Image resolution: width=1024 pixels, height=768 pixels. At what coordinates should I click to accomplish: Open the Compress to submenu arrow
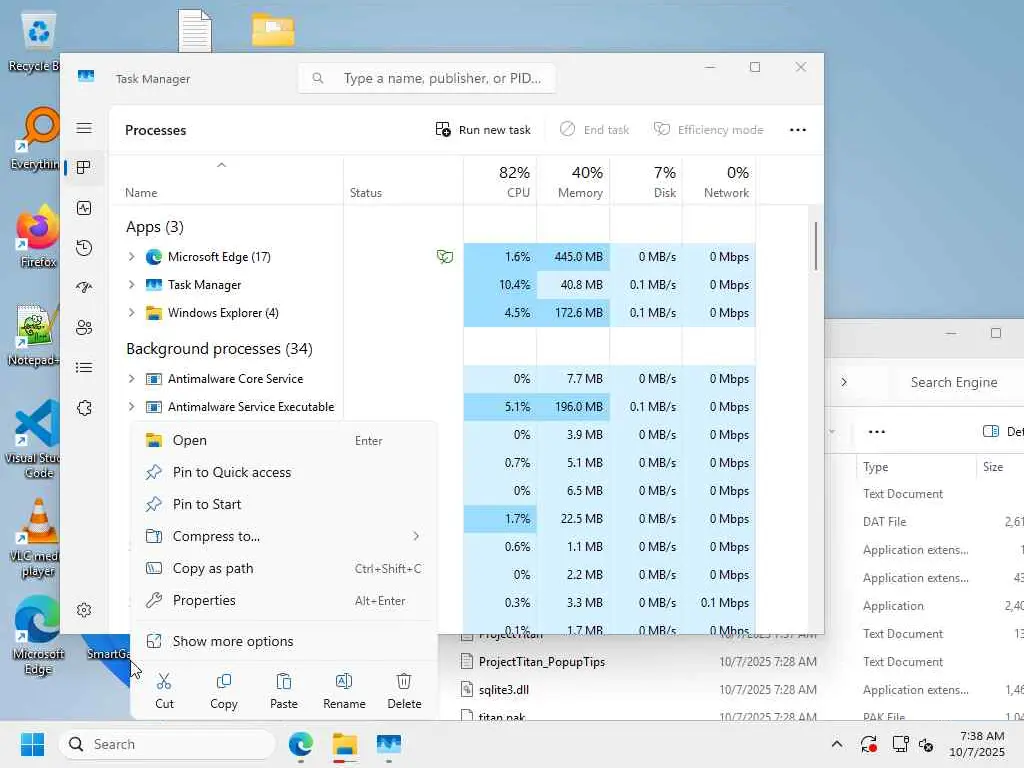point(416,536)
